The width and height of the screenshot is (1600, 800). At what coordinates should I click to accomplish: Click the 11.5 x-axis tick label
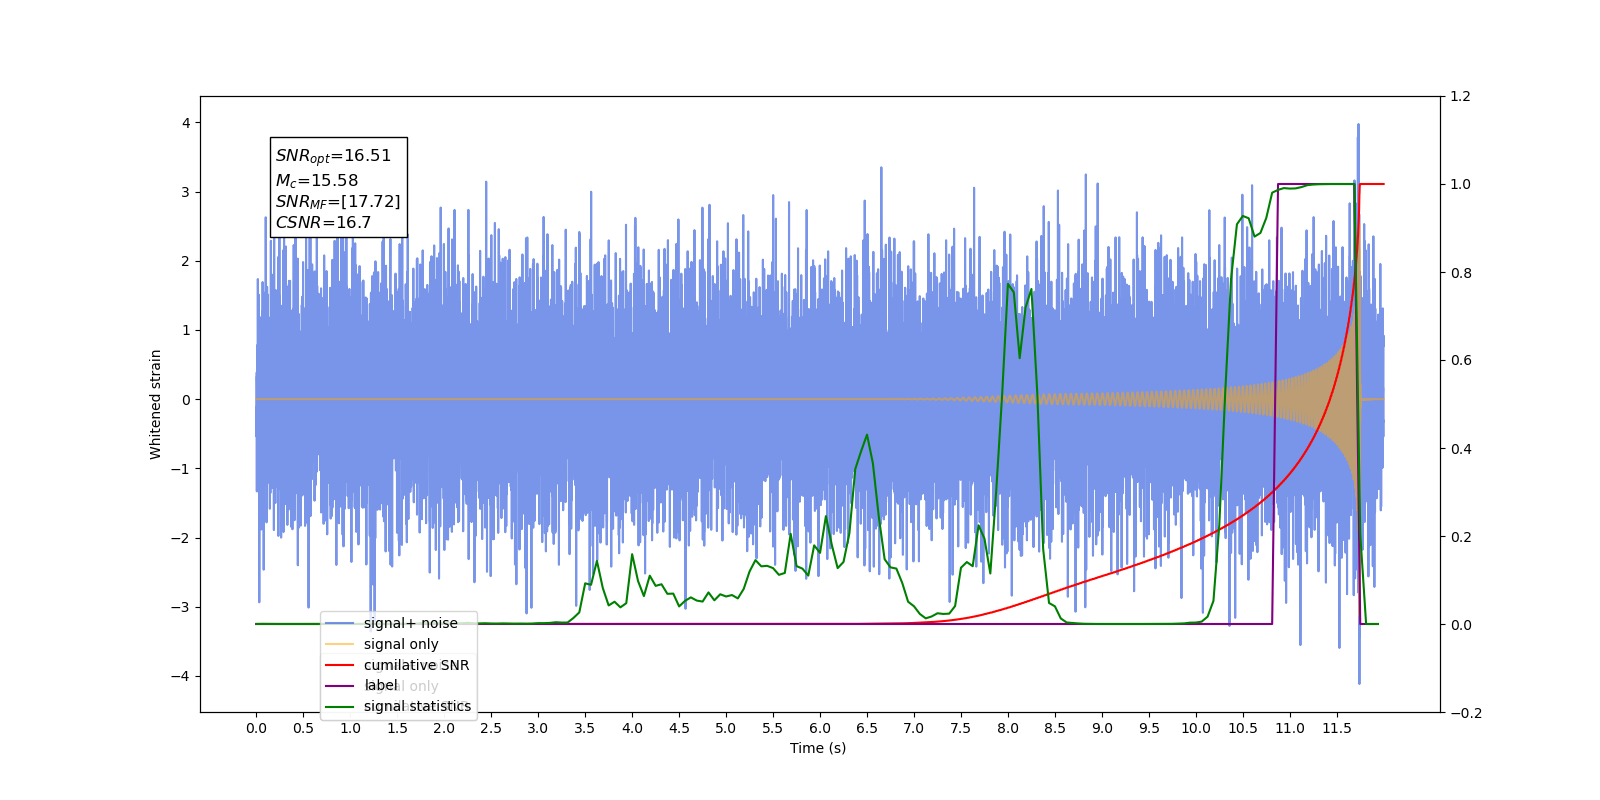tap(1336, 728)
